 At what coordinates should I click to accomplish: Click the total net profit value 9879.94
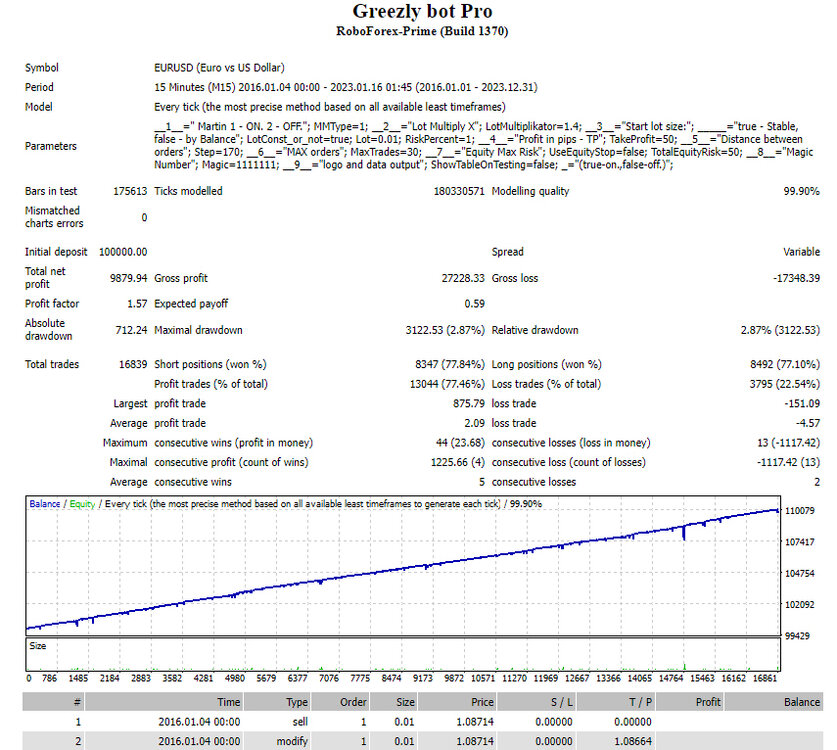pos(128,278)
